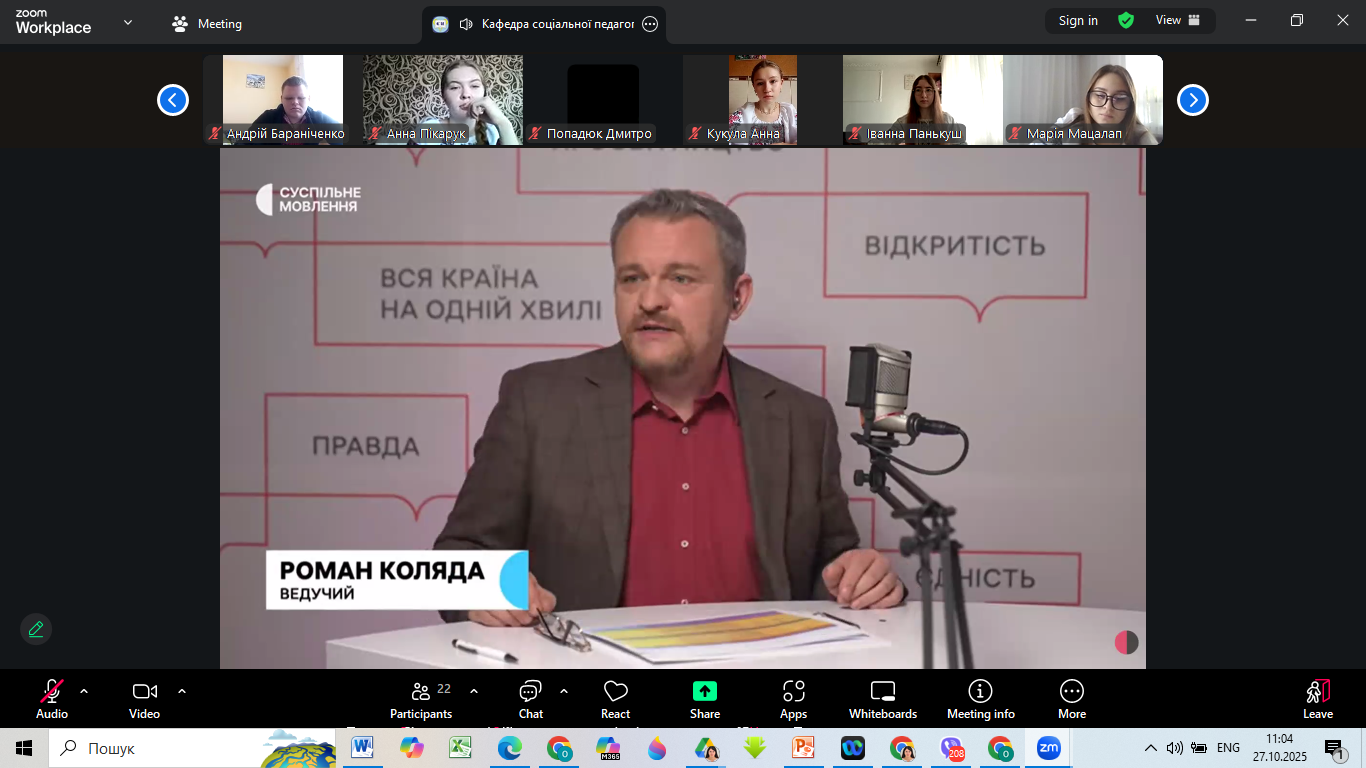Toggle the Video camera
This screenshot has width=1366, height=768.
[x=144, y=698]
